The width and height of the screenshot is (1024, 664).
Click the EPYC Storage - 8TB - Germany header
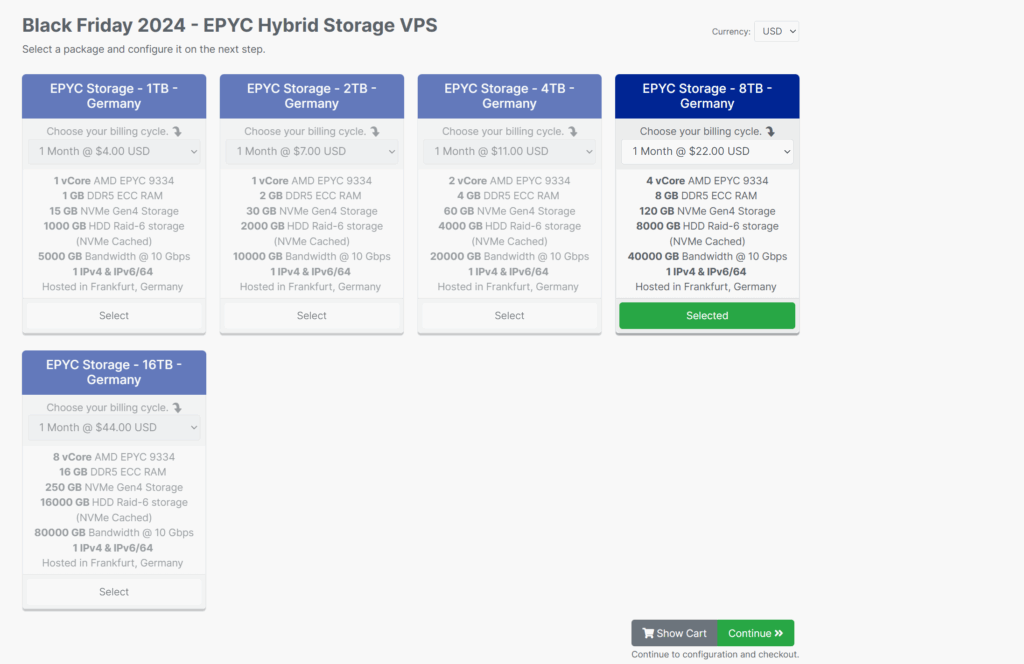tap(707, 96)
